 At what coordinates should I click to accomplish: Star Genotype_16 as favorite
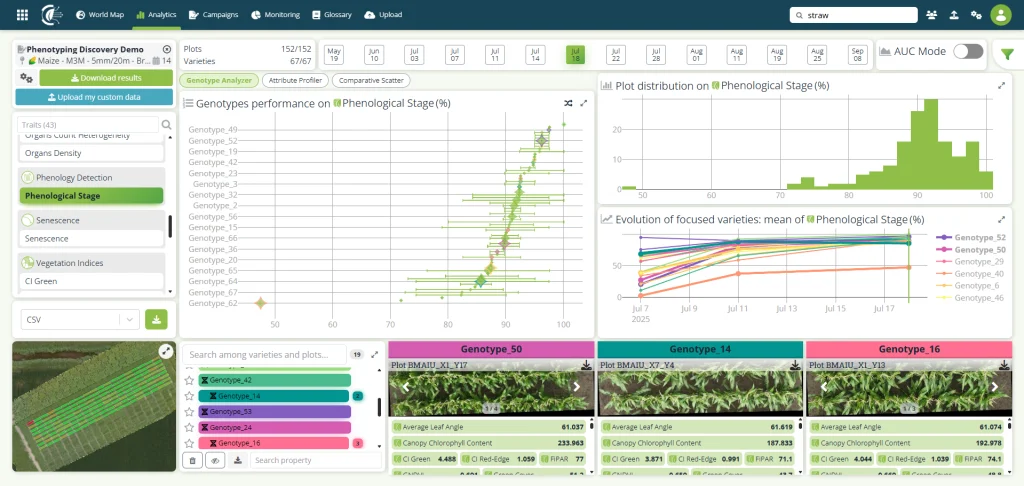coord(189,443)
